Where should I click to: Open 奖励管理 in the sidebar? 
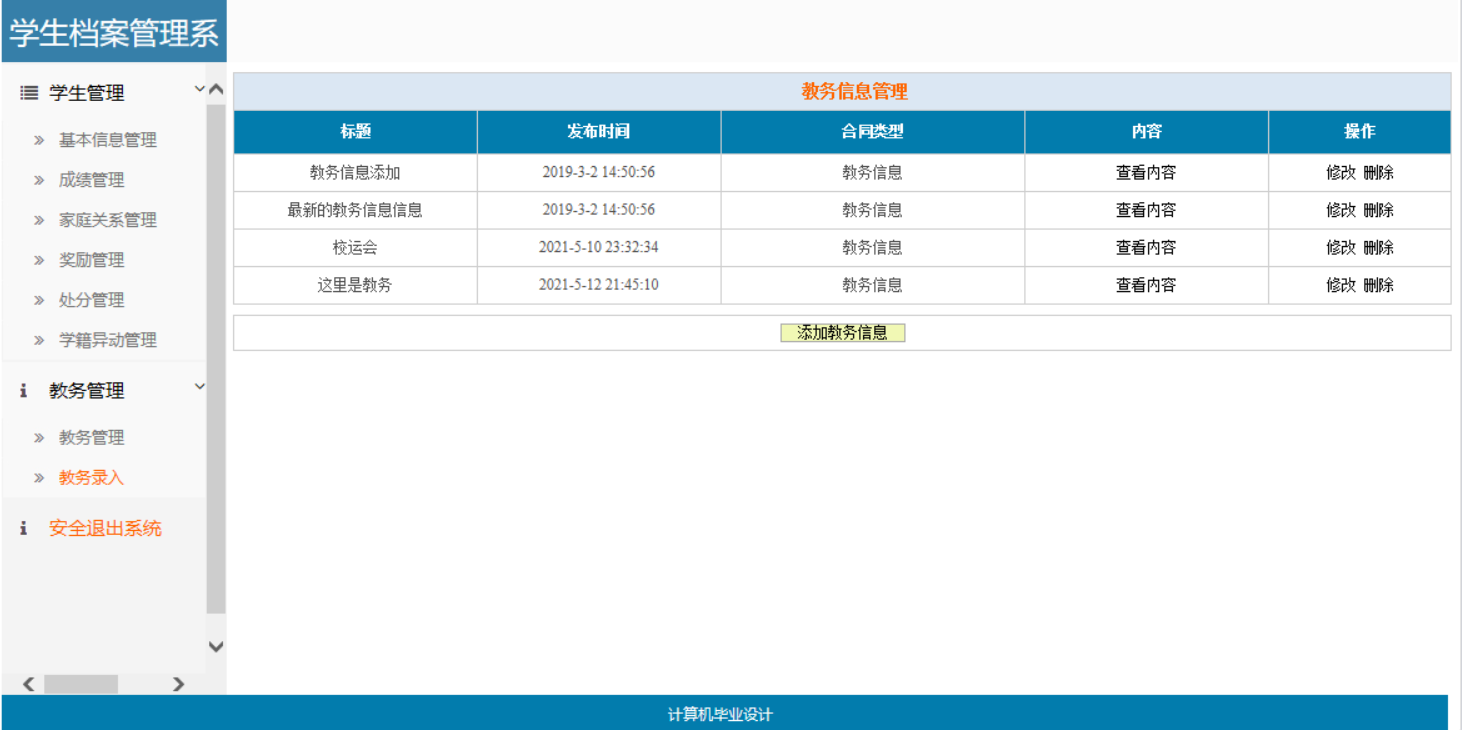[92, 260]
